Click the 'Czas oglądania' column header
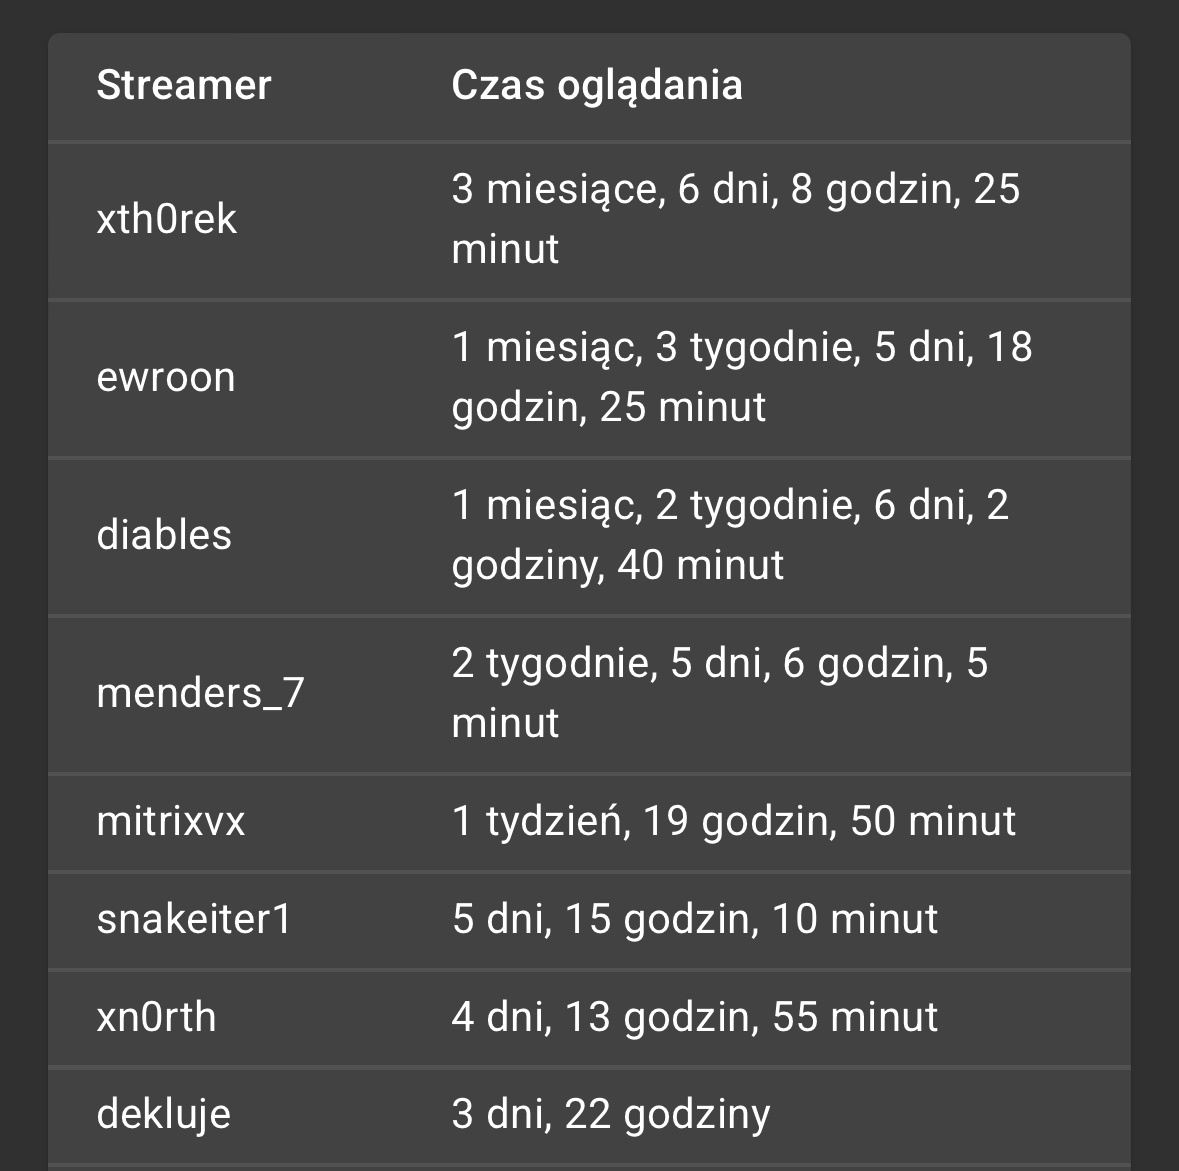1179x1171 pixels. click(x=596, y=85)
